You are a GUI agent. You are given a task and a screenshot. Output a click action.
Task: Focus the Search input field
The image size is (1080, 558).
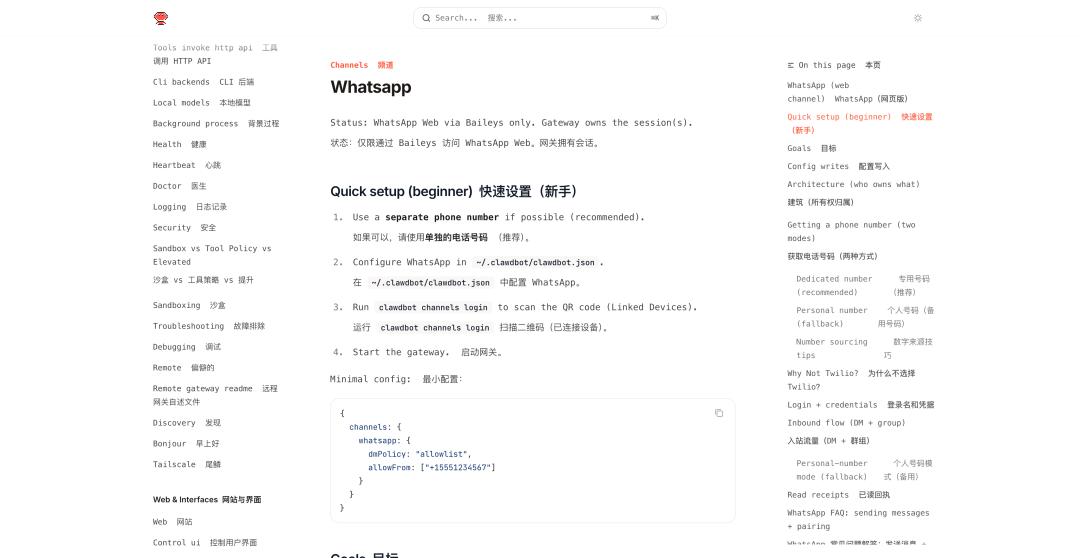pyautogui.click(x=540, y=18)
